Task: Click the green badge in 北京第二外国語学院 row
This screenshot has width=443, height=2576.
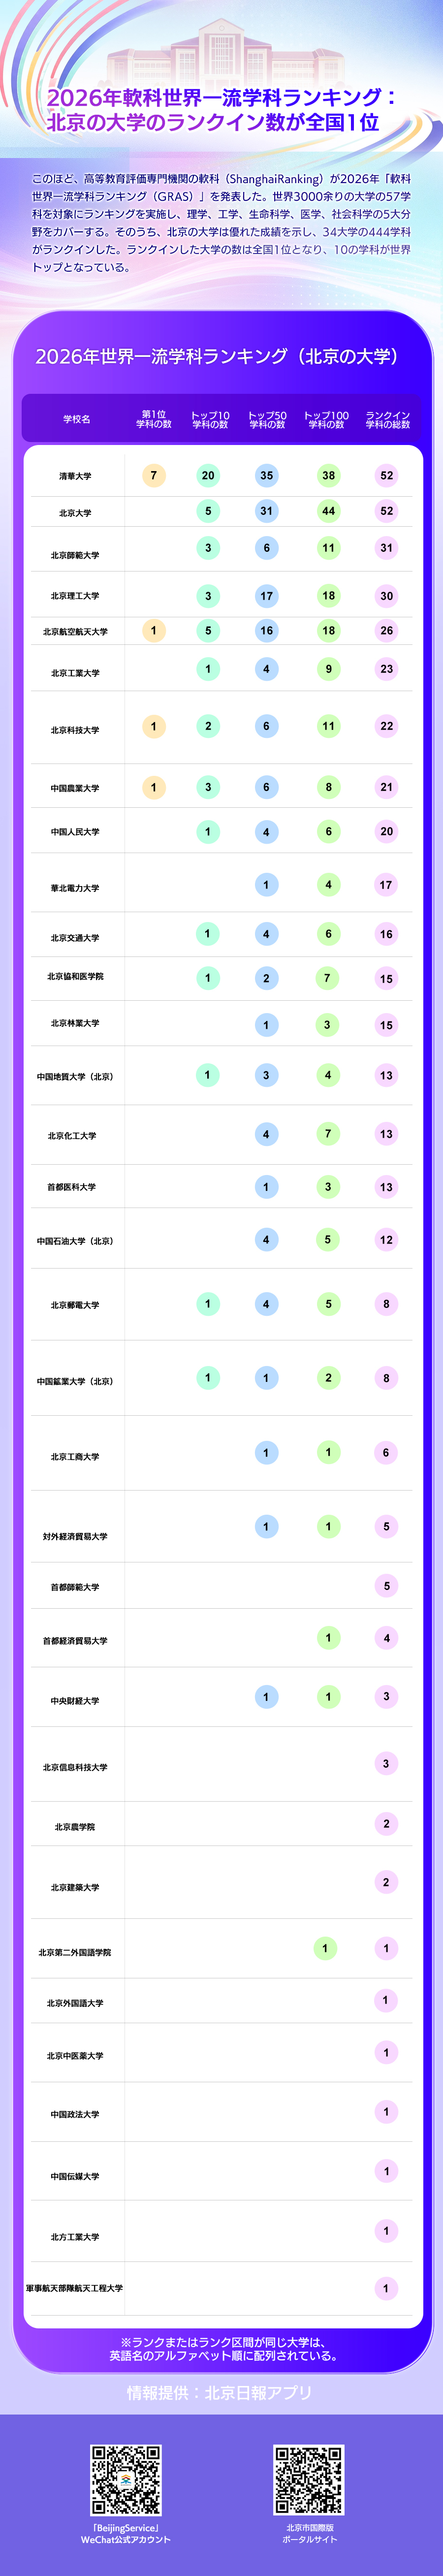Action: (325, 1948)
